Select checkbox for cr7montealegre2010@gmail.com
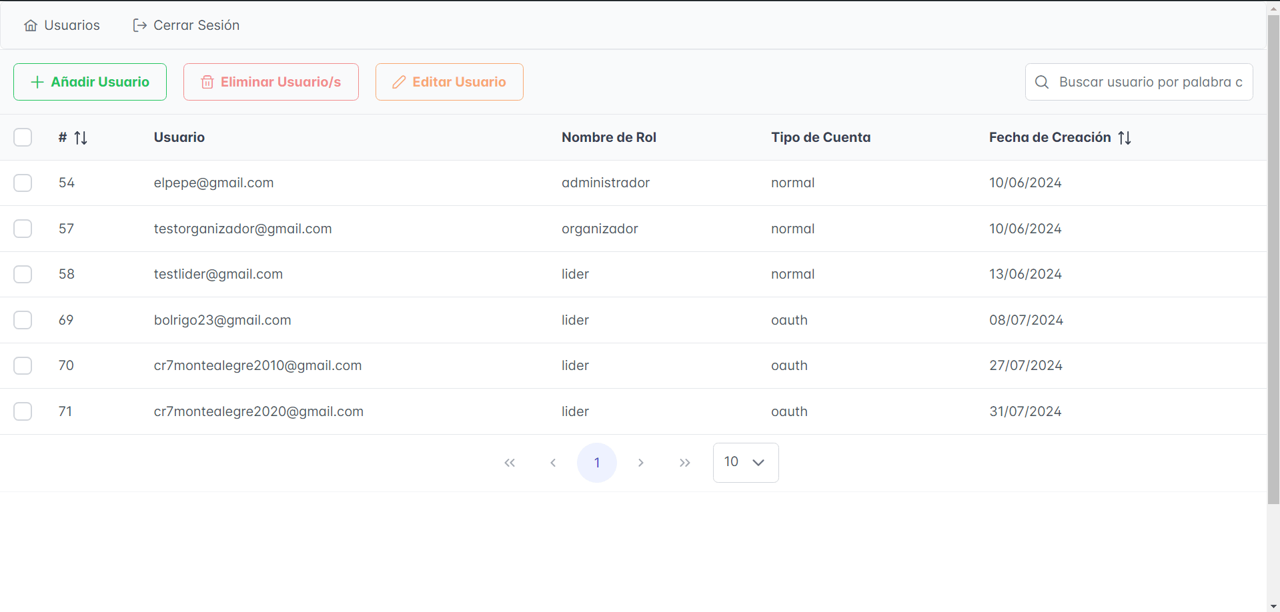This screenshot has height=612, width=1280. (x=23, y=366)
